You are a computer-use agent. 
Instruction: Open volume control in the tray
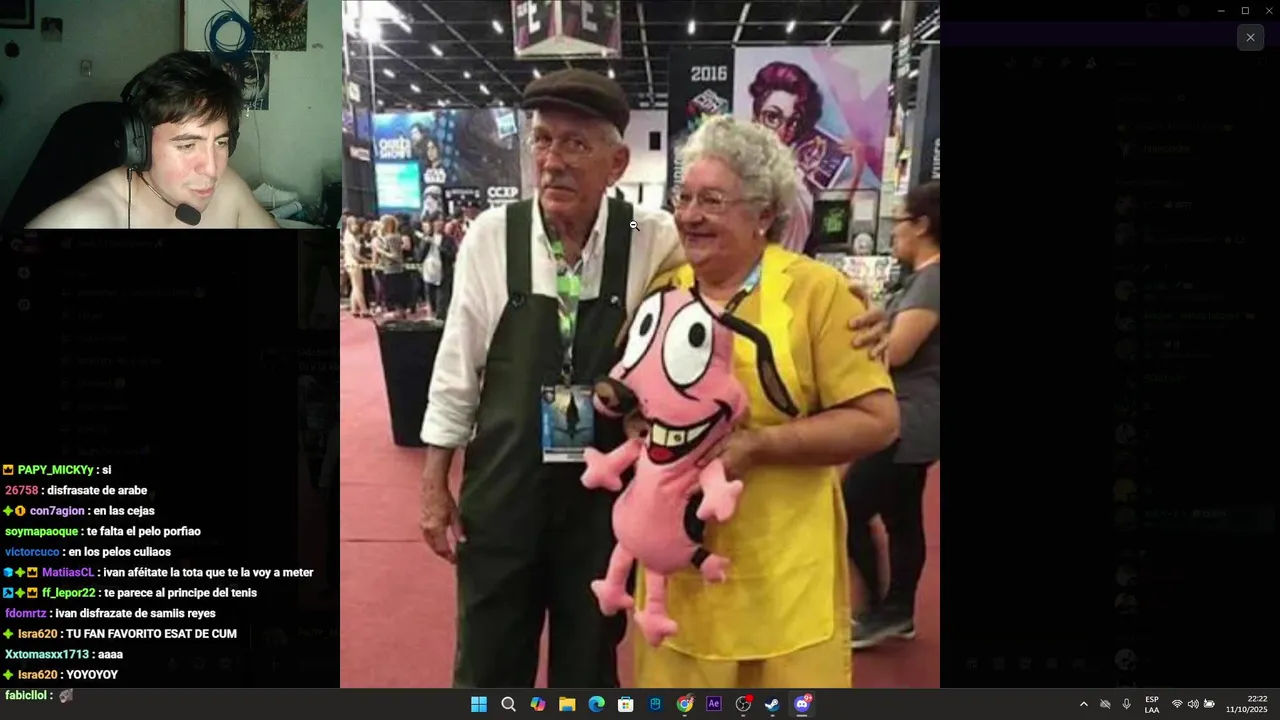tap(1193, 704)
